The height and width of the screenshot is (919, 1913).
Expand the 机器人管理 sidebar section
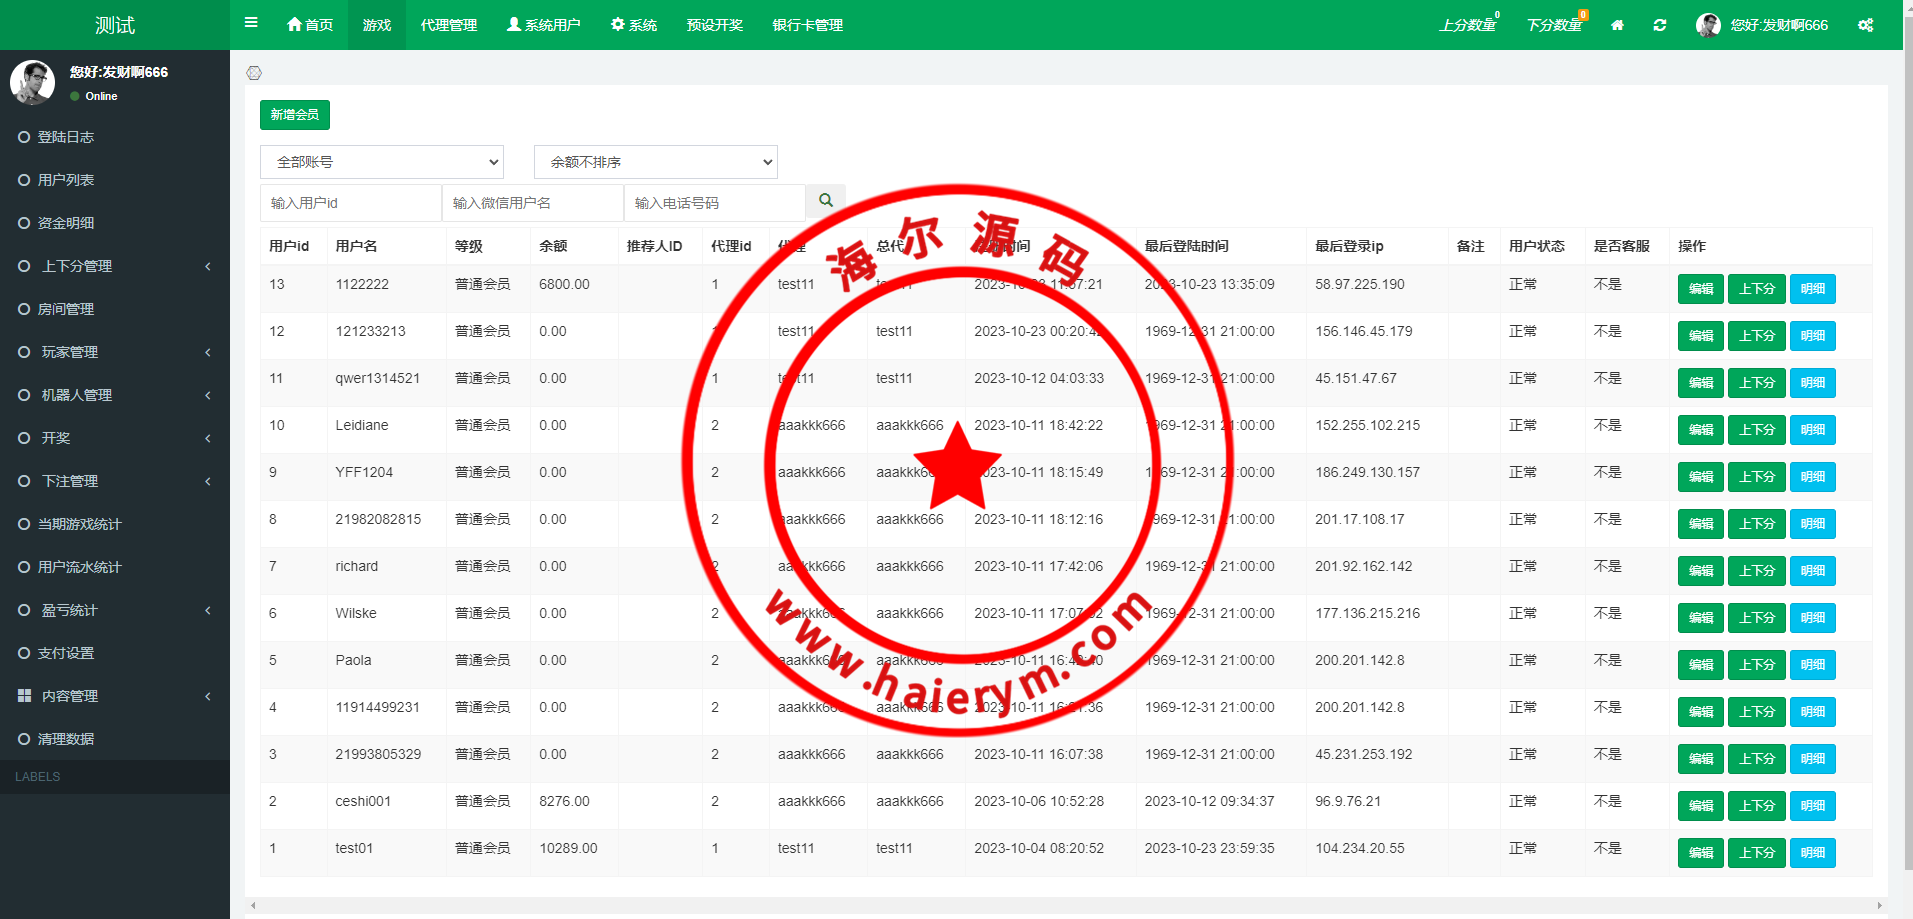114,395
